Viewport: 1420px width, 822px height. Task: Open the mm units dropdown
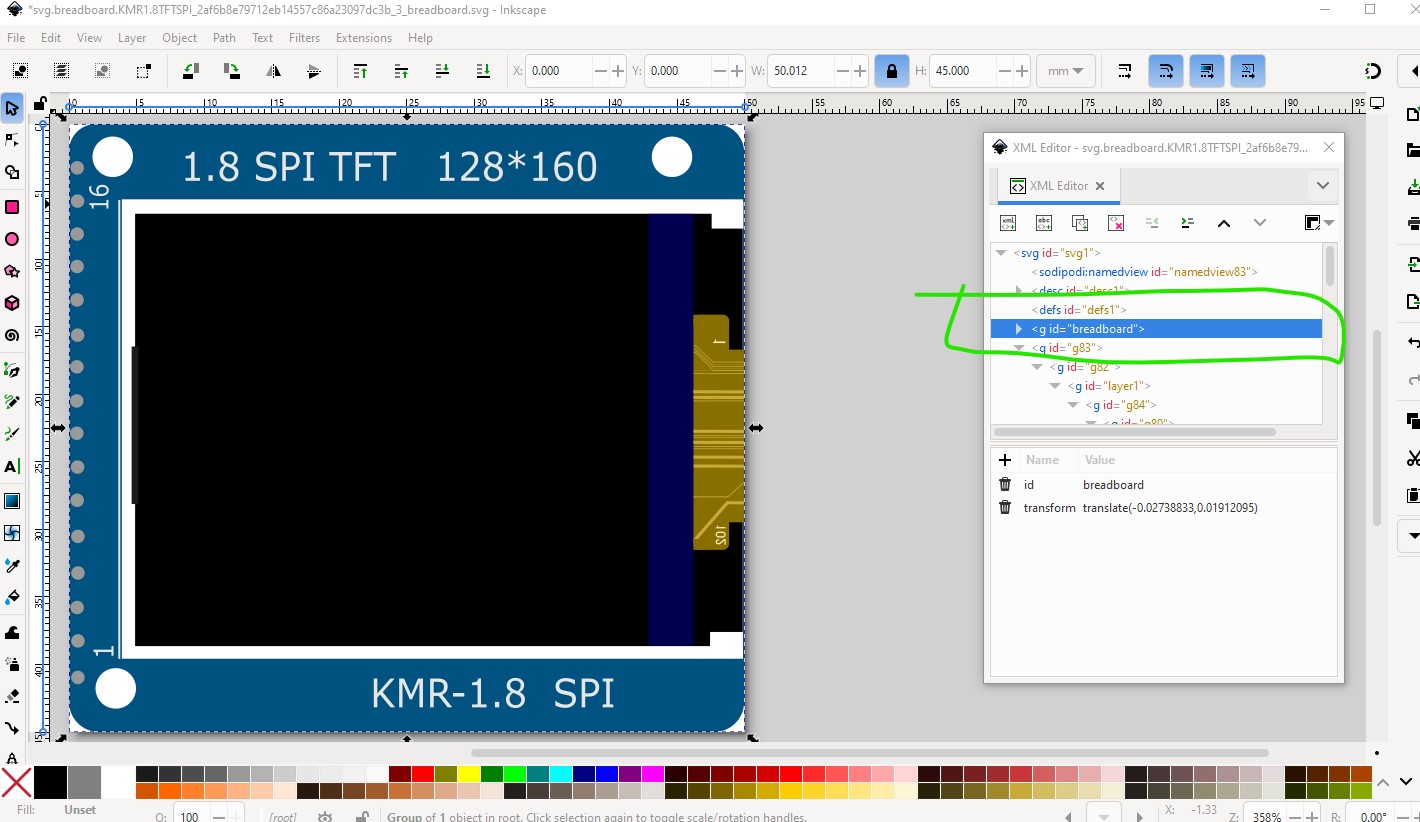click(x=1065, y=71)
